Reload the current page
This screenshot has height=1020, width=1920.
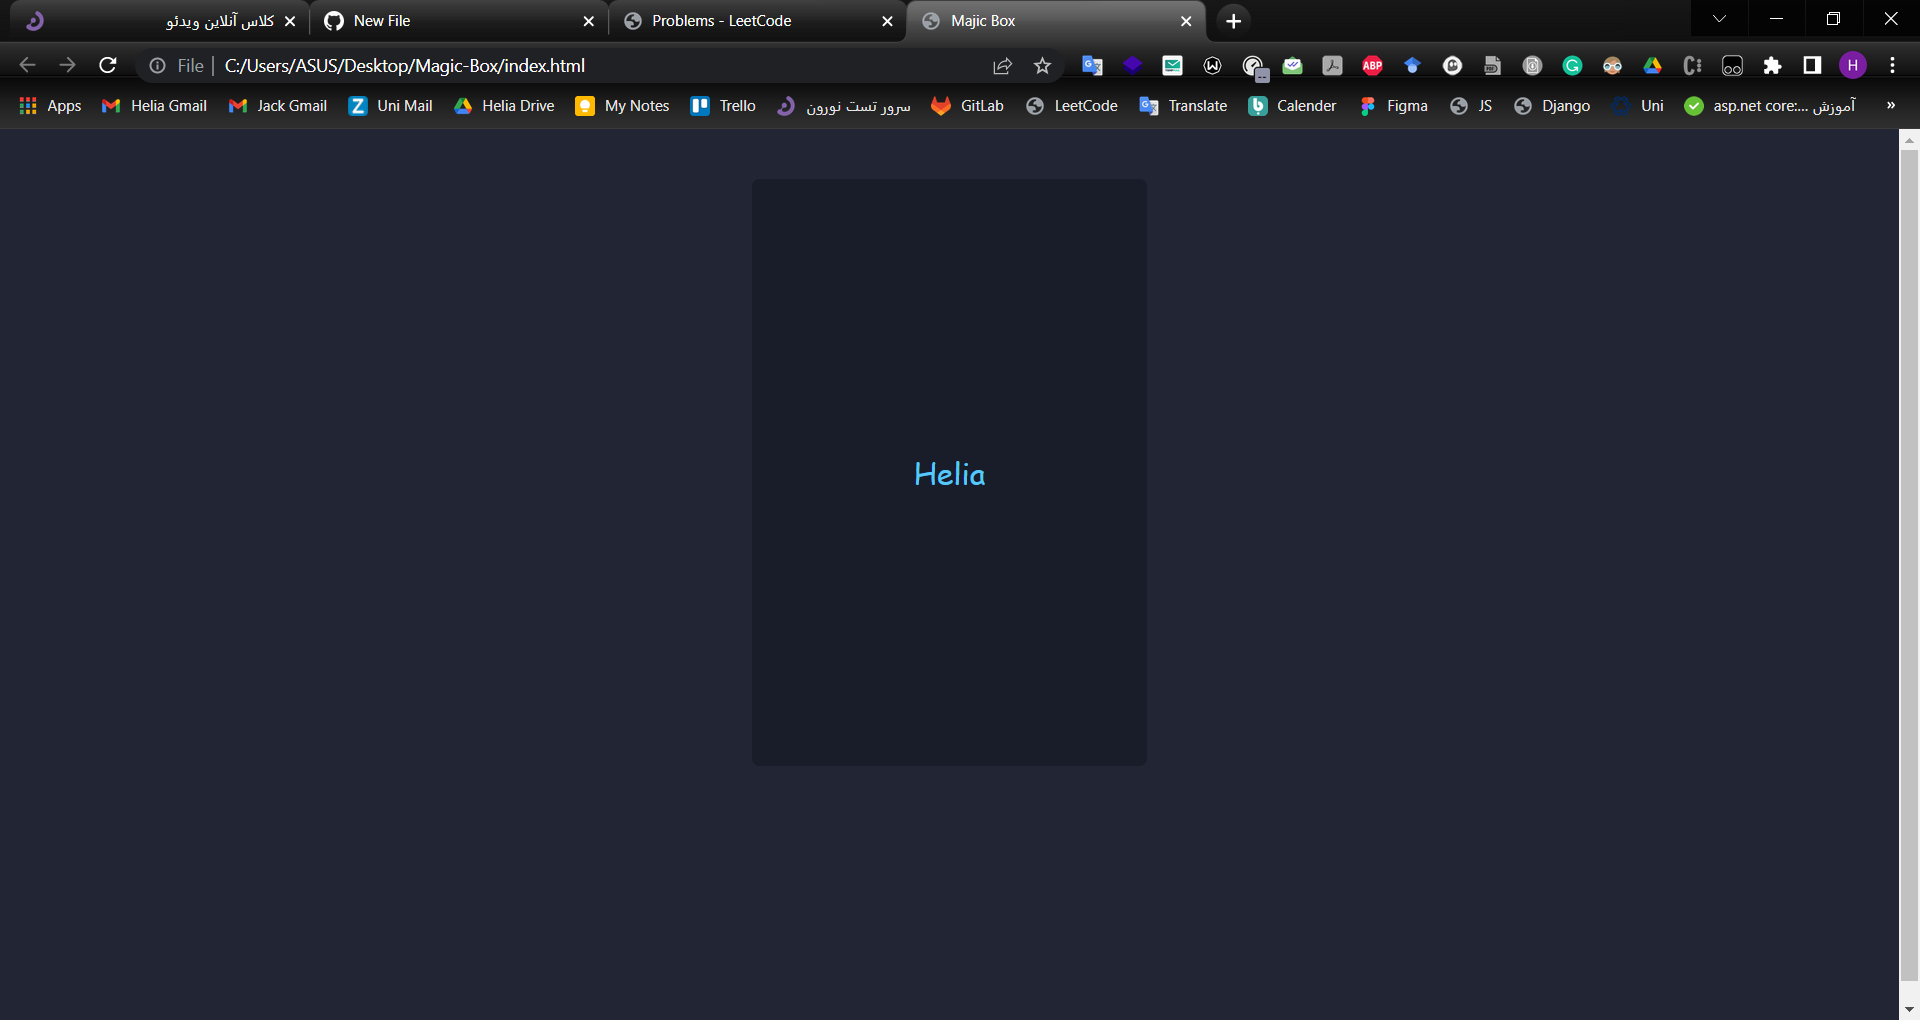[x=107, y=65]
